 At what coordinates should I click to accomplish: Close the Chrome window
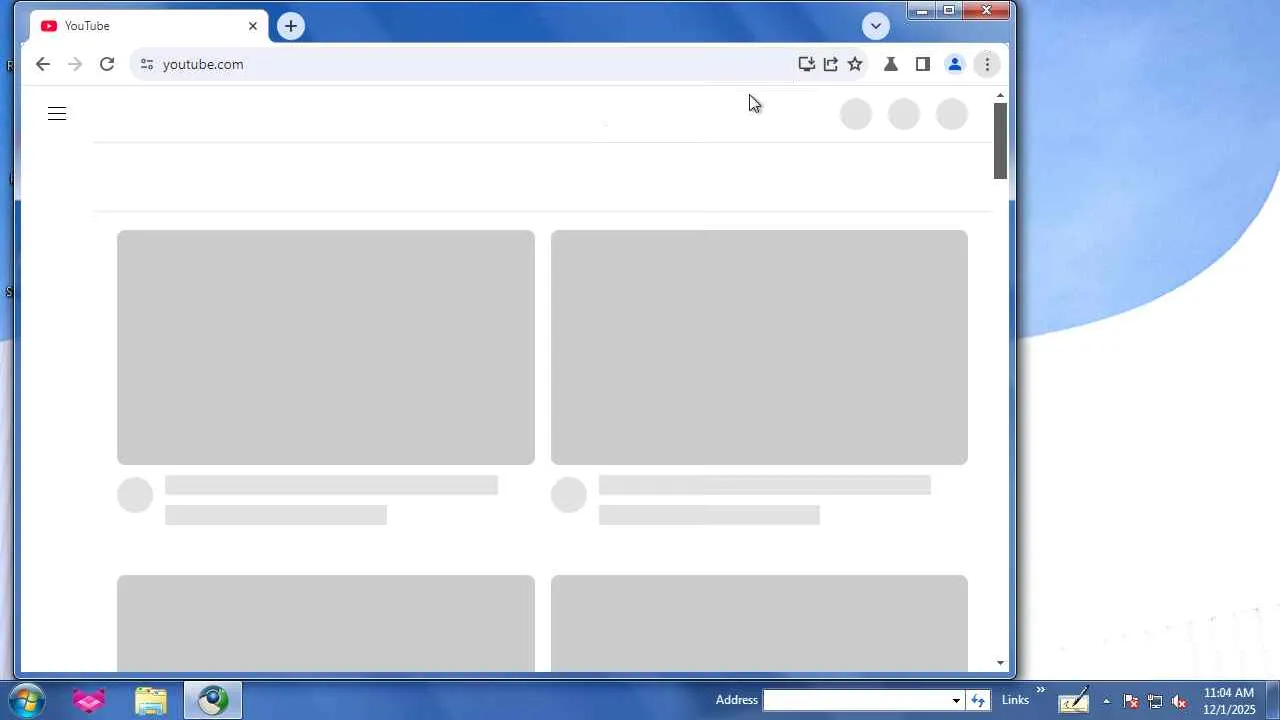click(x=987, y=11)
